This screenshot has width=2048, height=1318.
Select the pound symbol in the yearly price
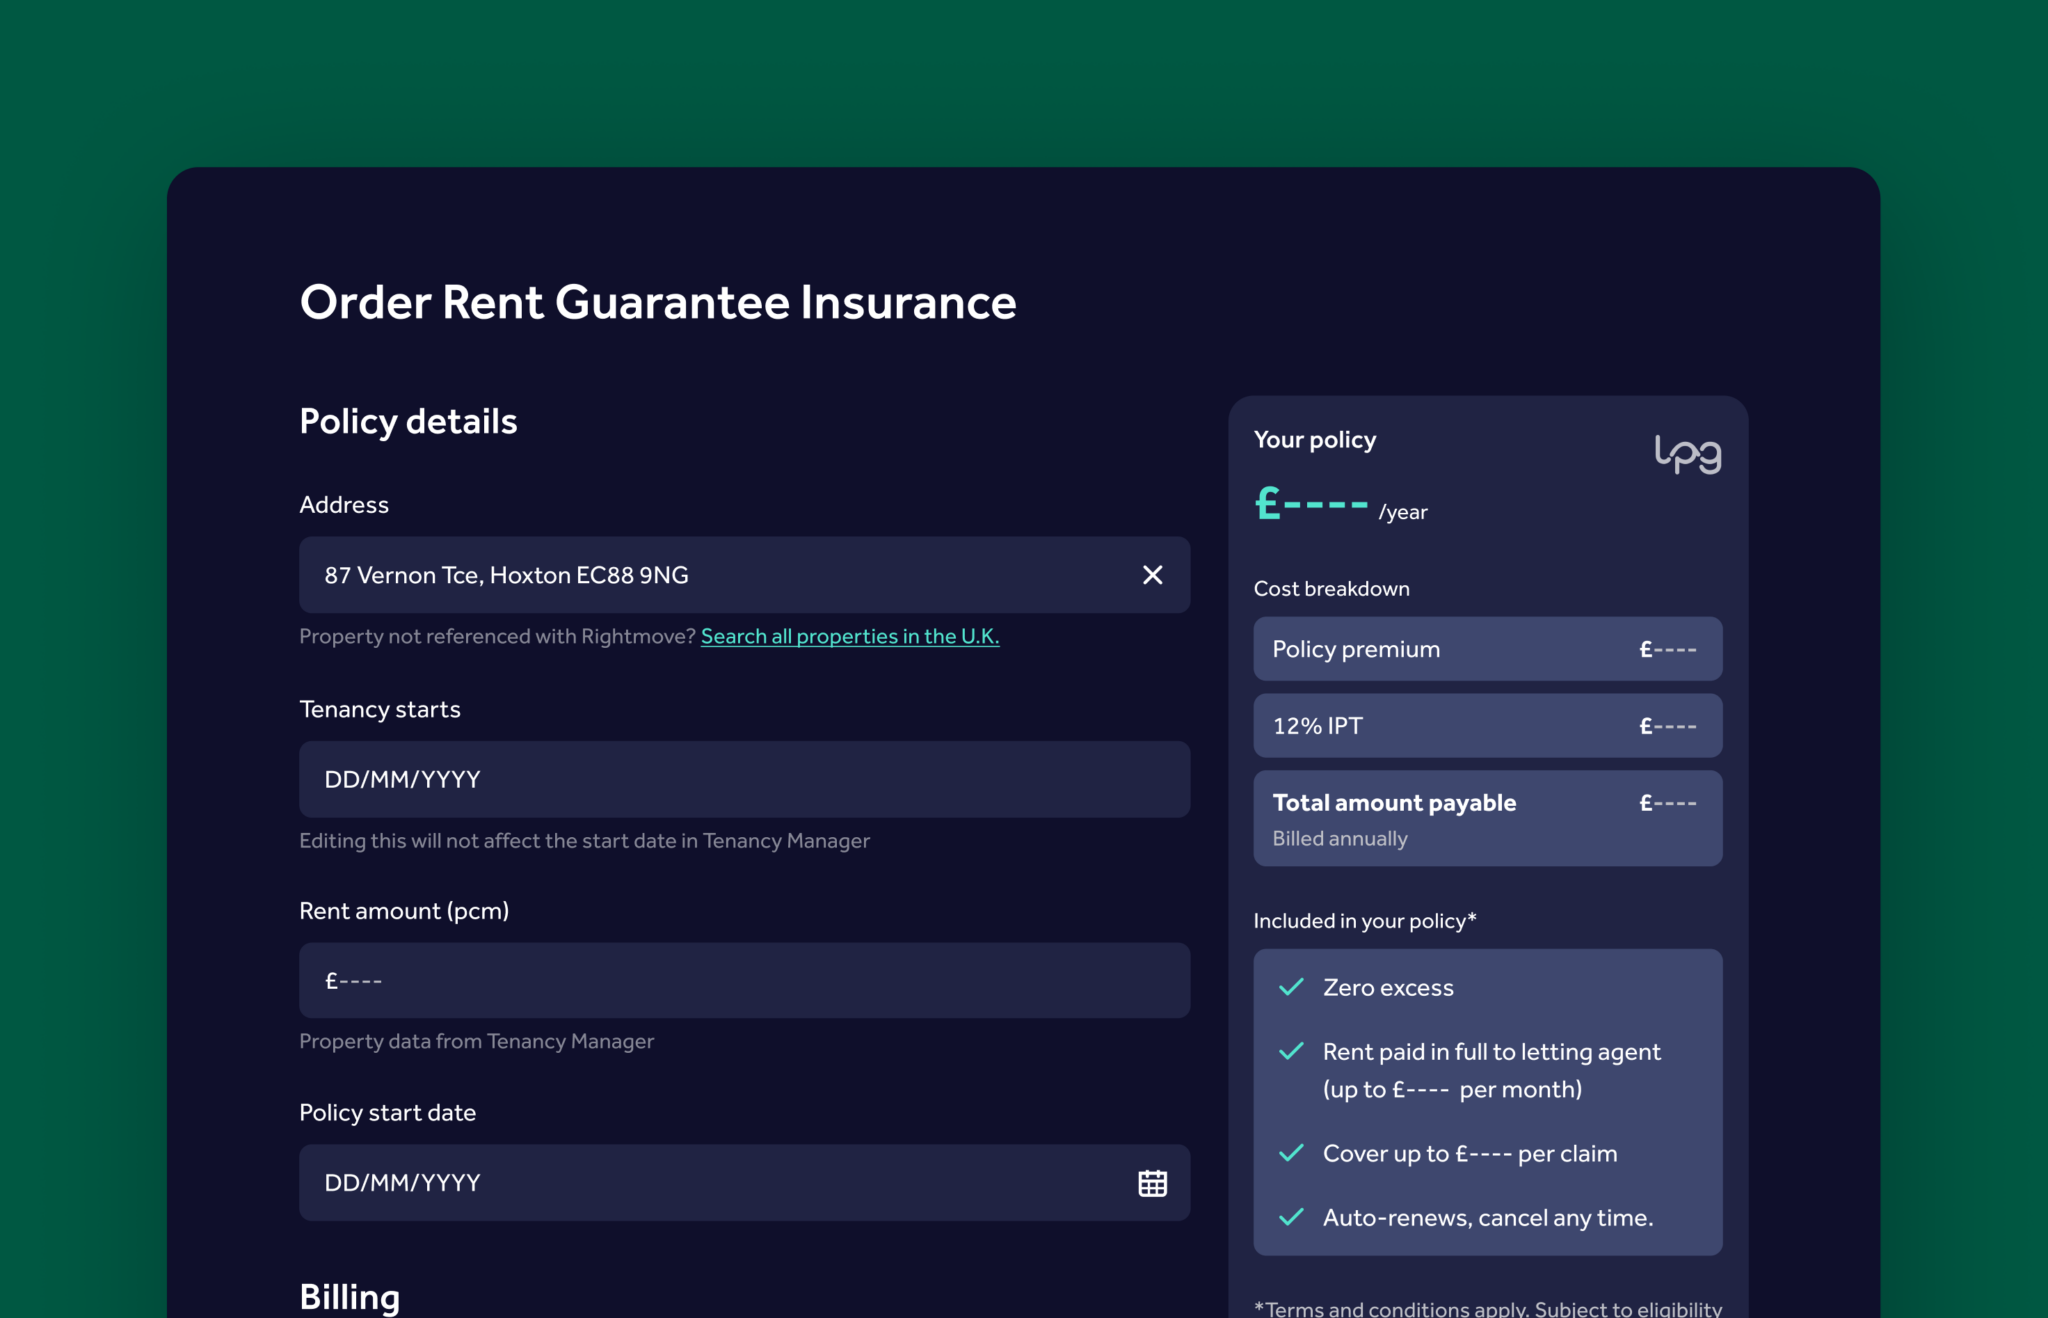(1266, 504)
